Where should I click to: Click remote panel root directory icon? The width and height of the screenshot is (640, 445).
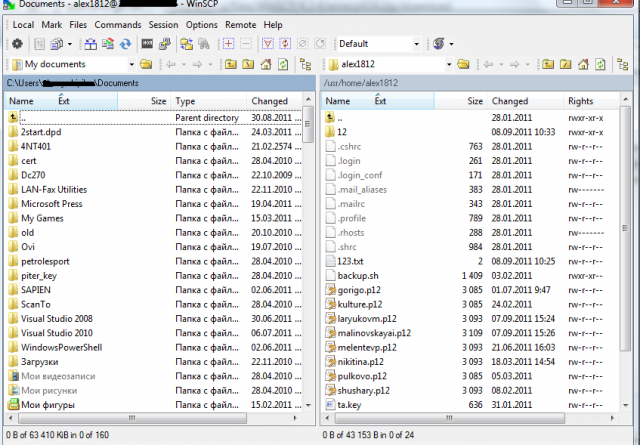(x=565, y=64)
